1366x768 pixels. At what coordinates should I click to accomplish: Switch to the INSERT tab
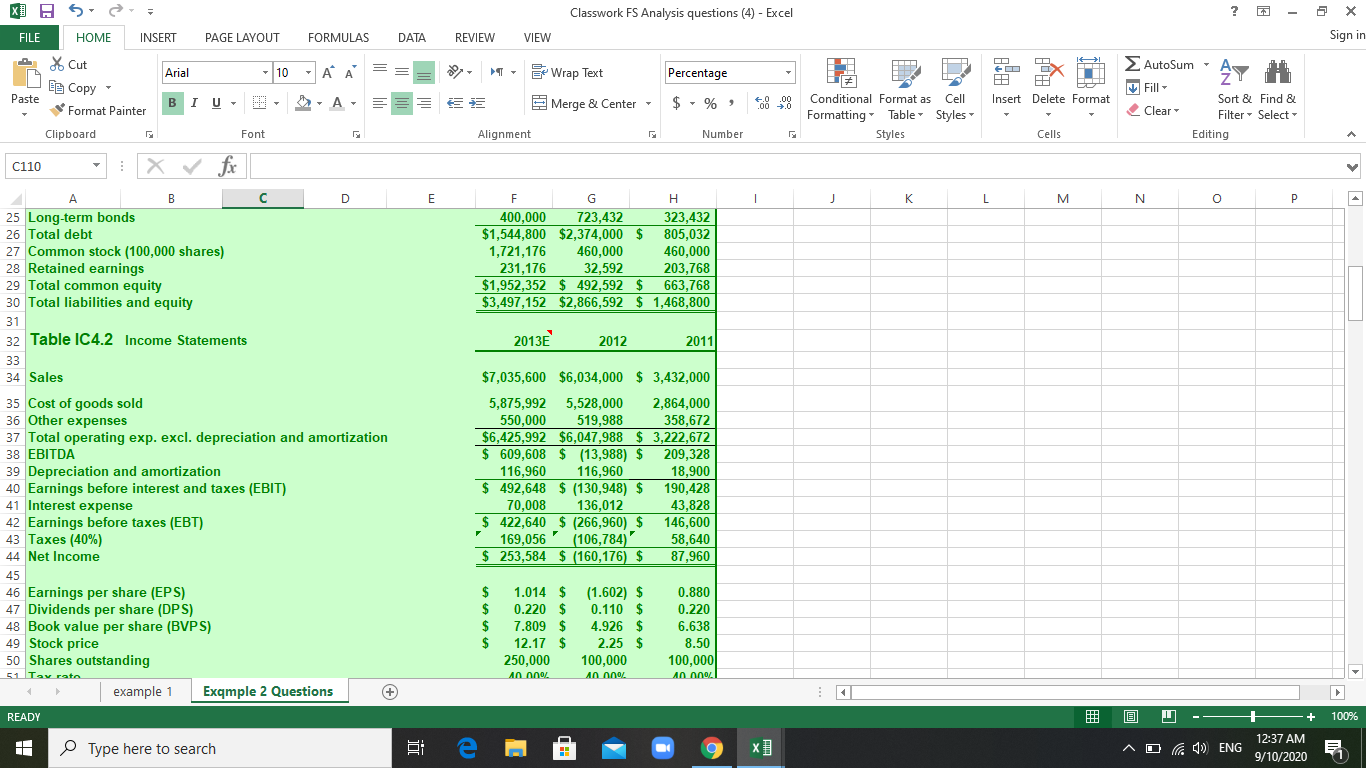pos(158,37)
